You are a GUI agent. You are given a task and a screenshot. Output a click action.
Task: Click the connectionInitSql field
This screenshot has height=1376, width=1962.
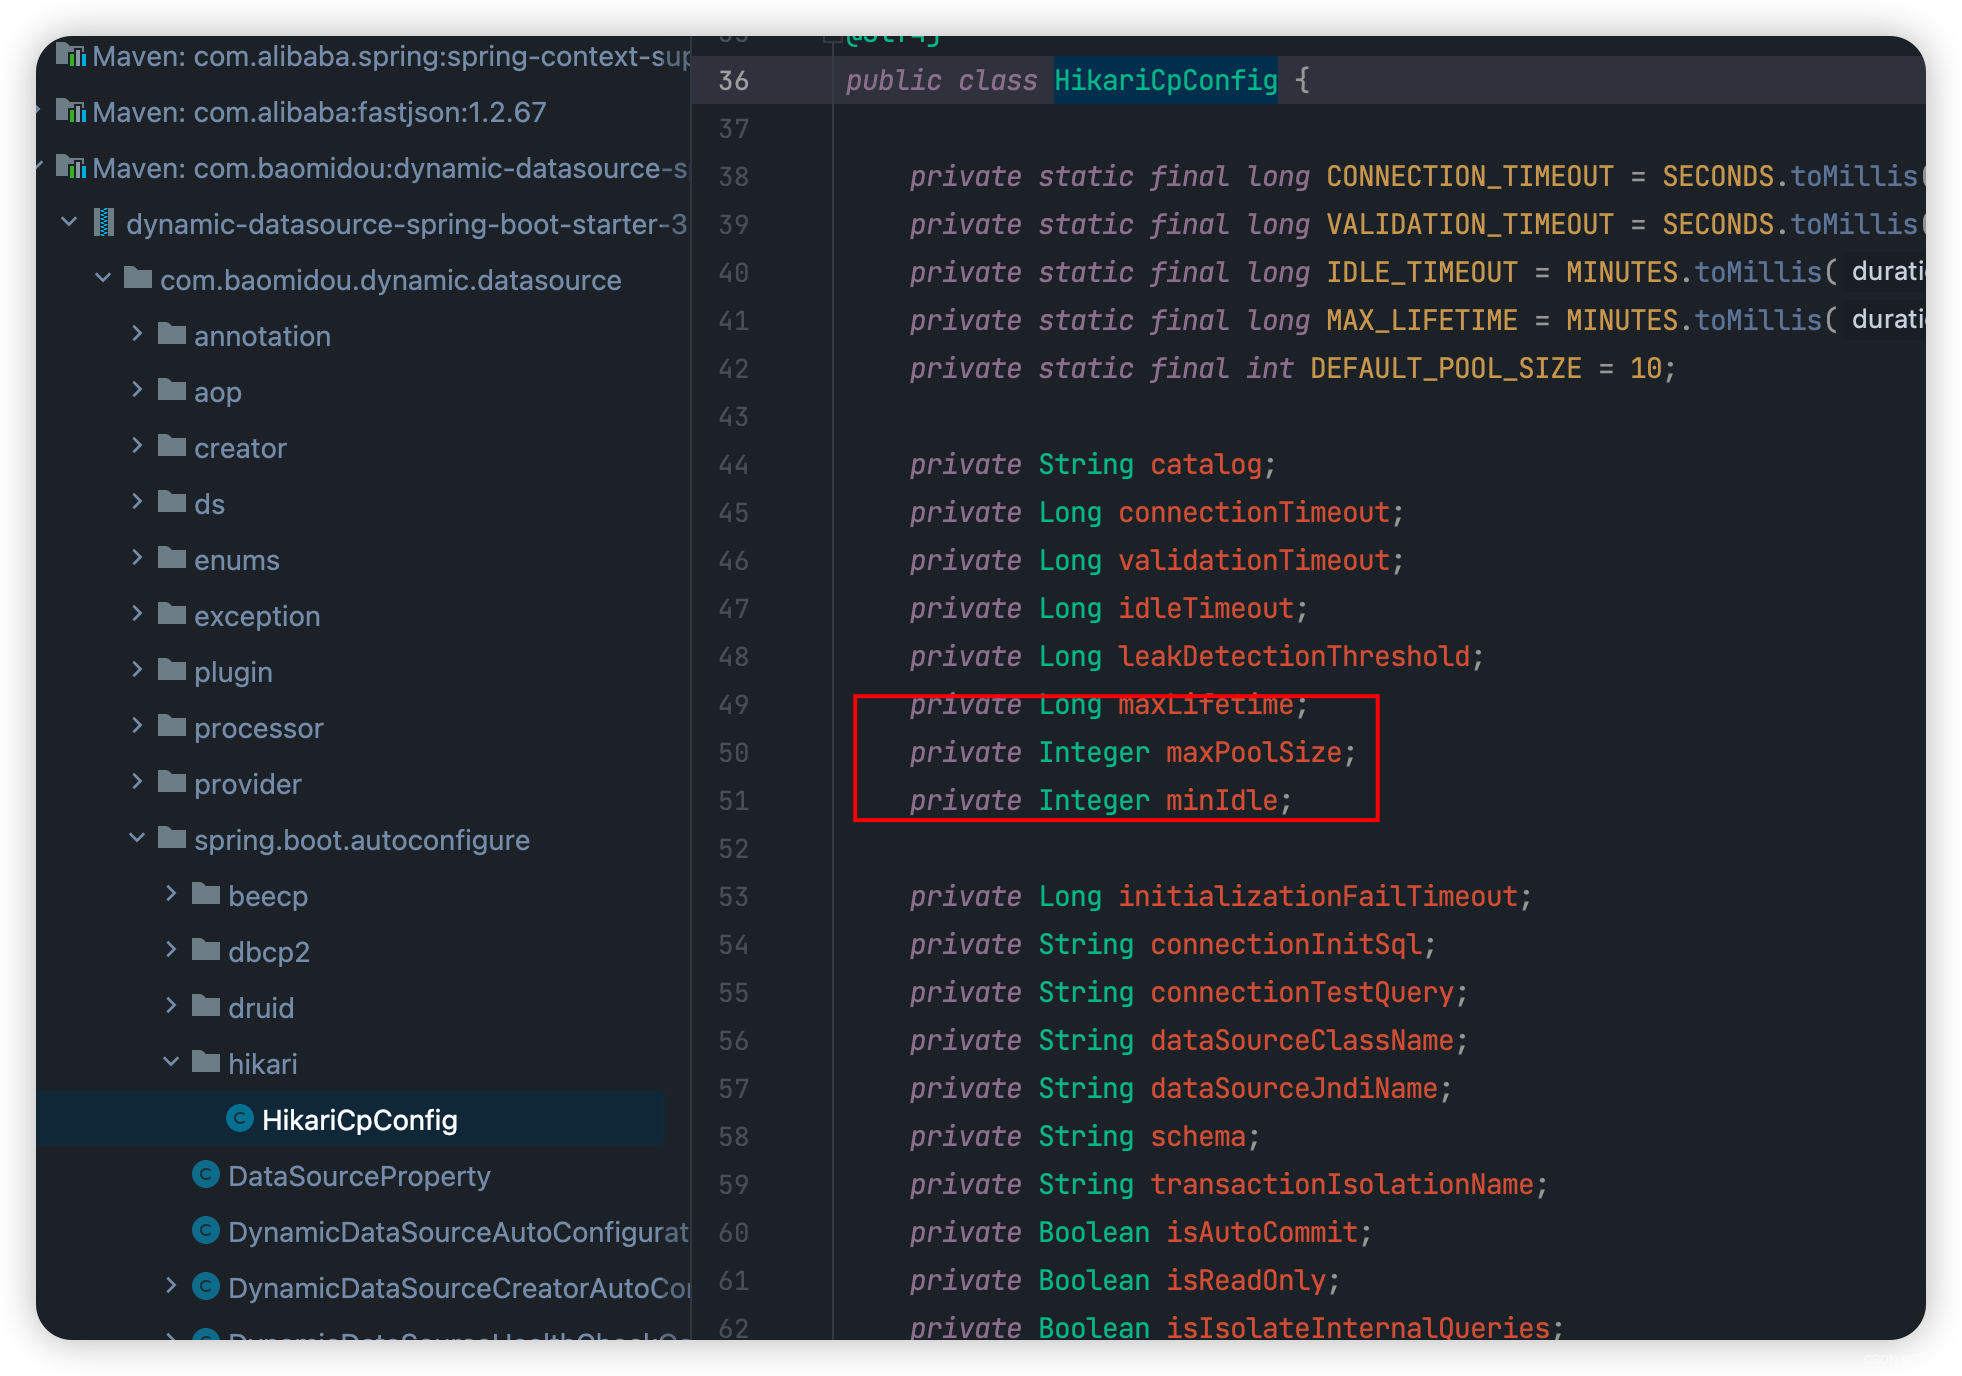point(1286,944)
